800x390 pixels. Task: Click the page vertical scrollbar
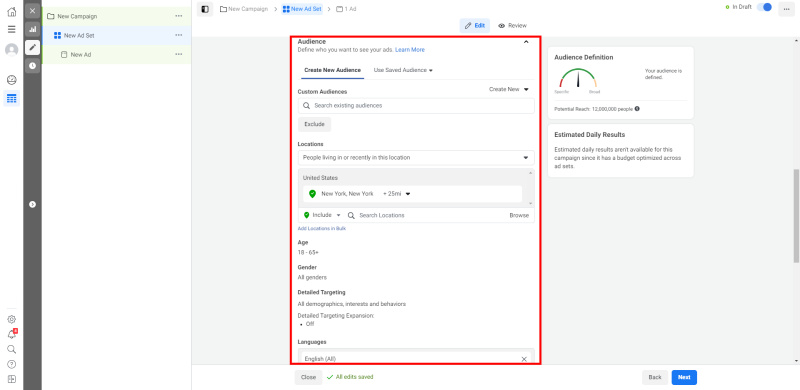click(x=796, y=217)
